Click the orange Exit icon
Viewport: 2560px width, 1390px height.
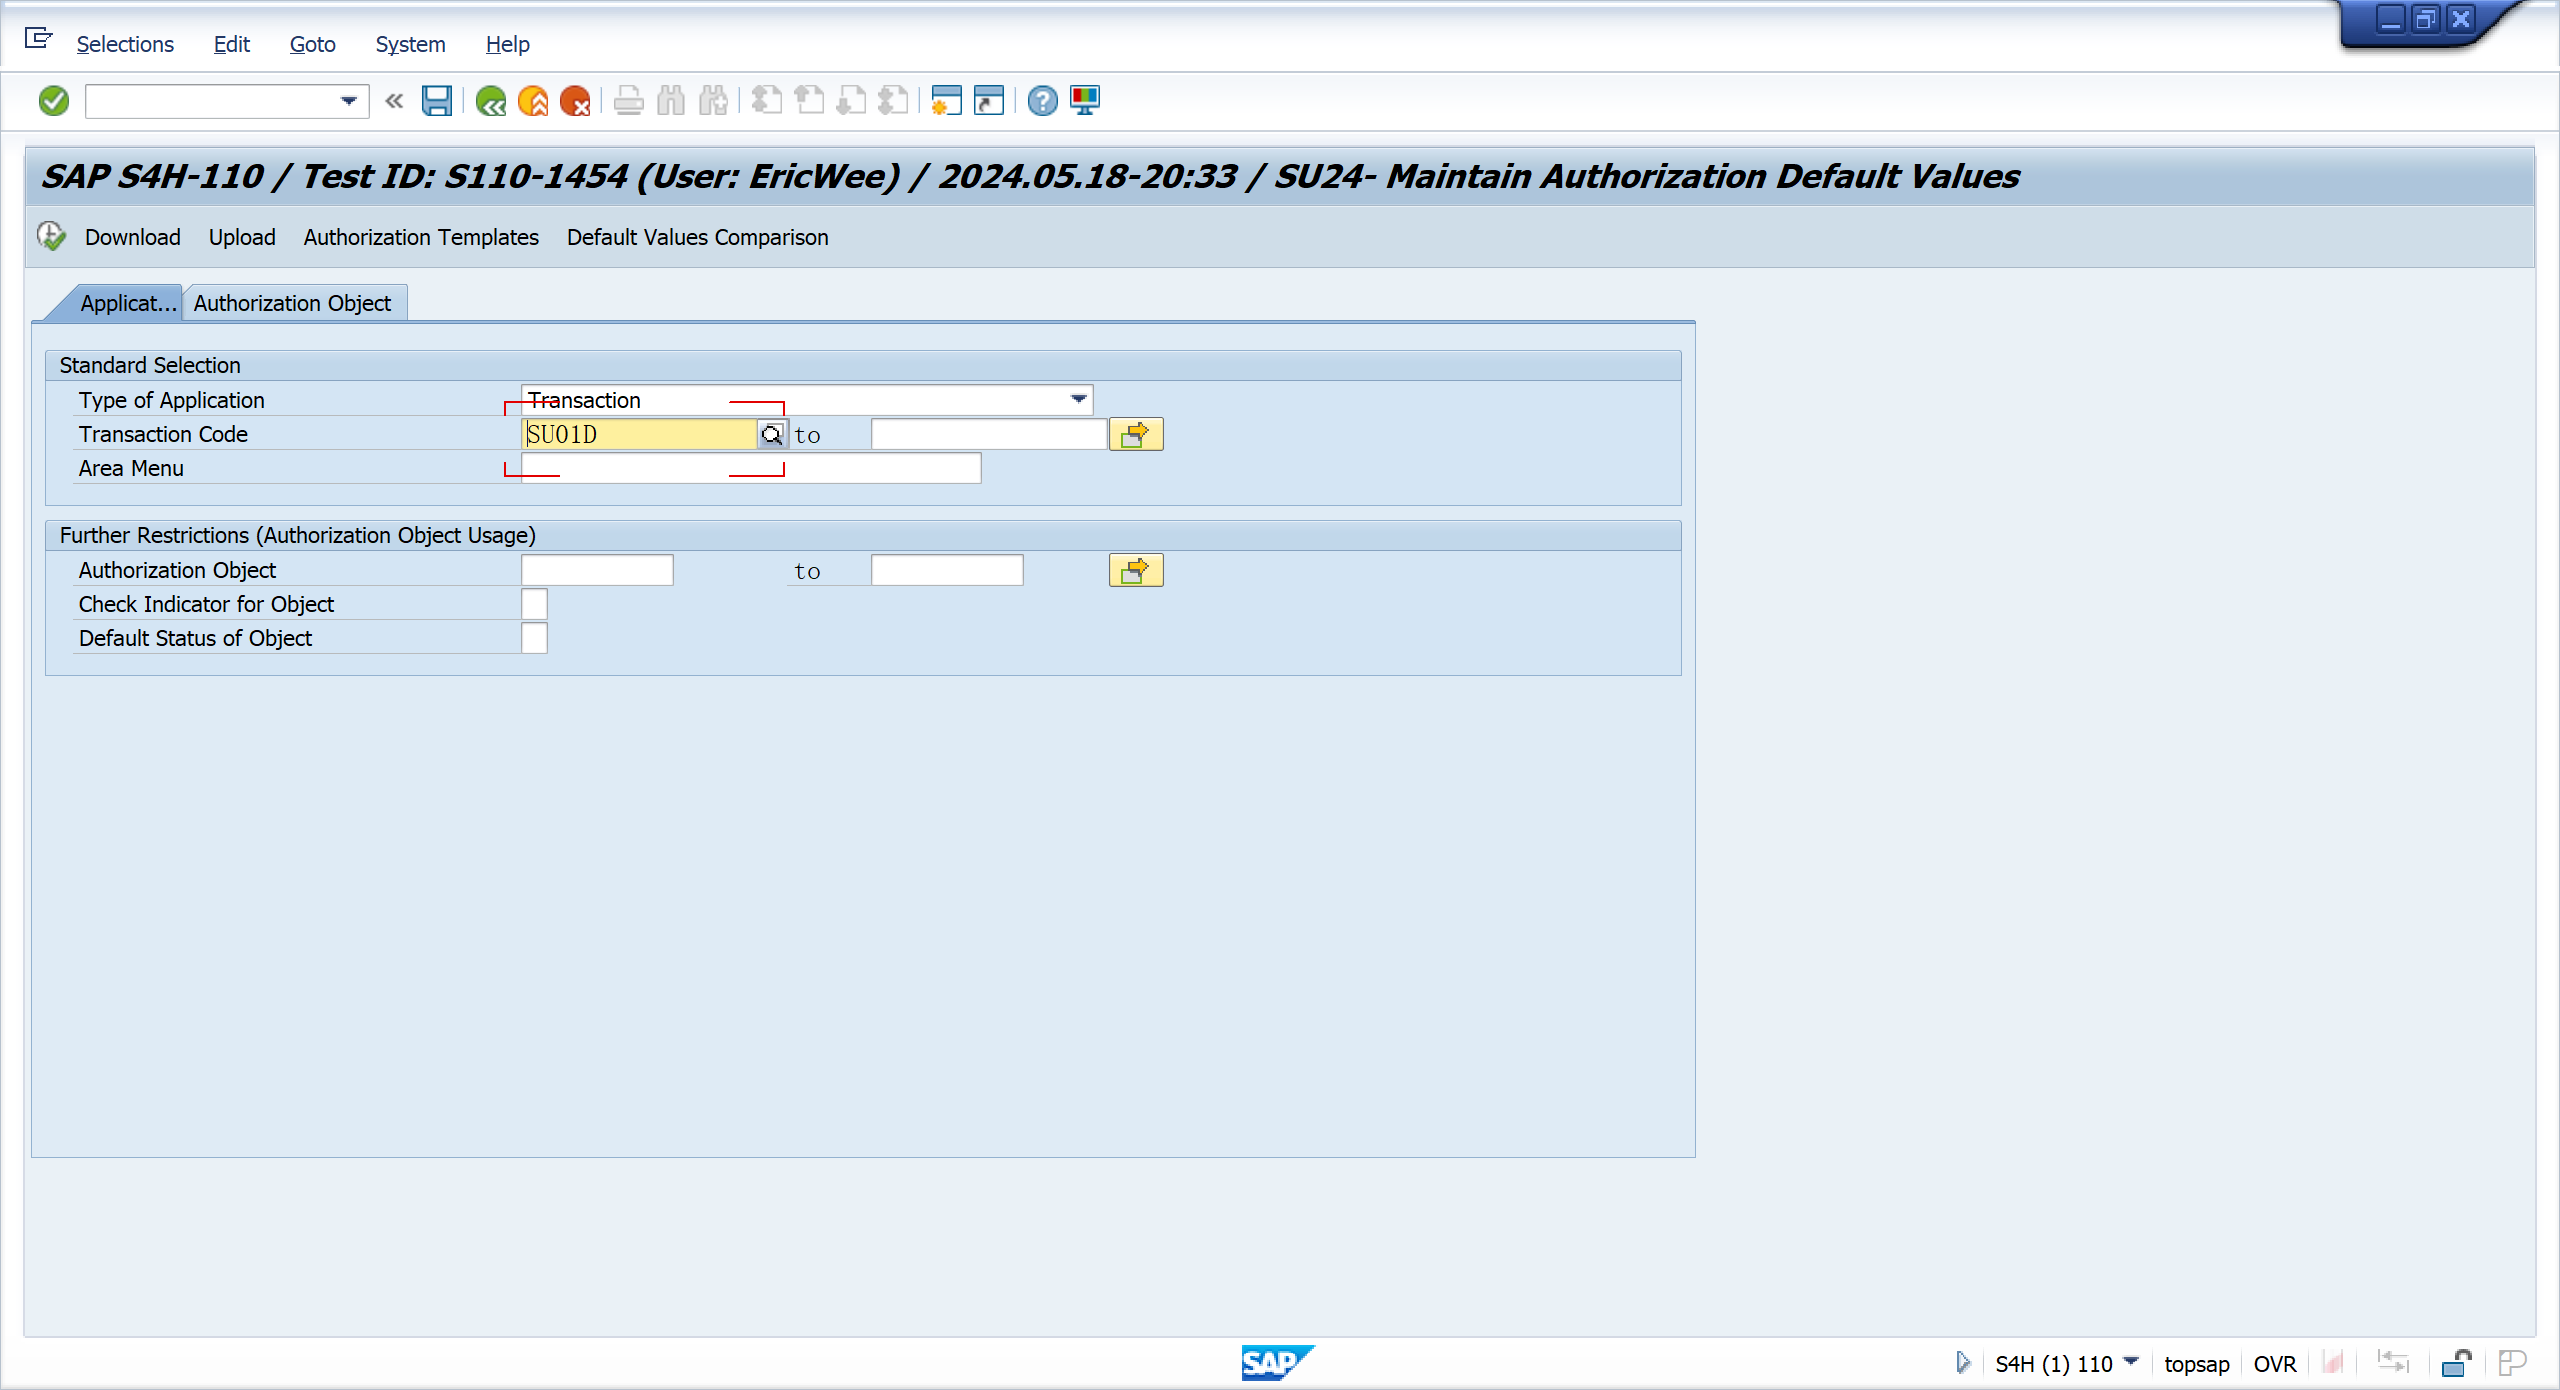pyautogui.click(x=533, y=101)
